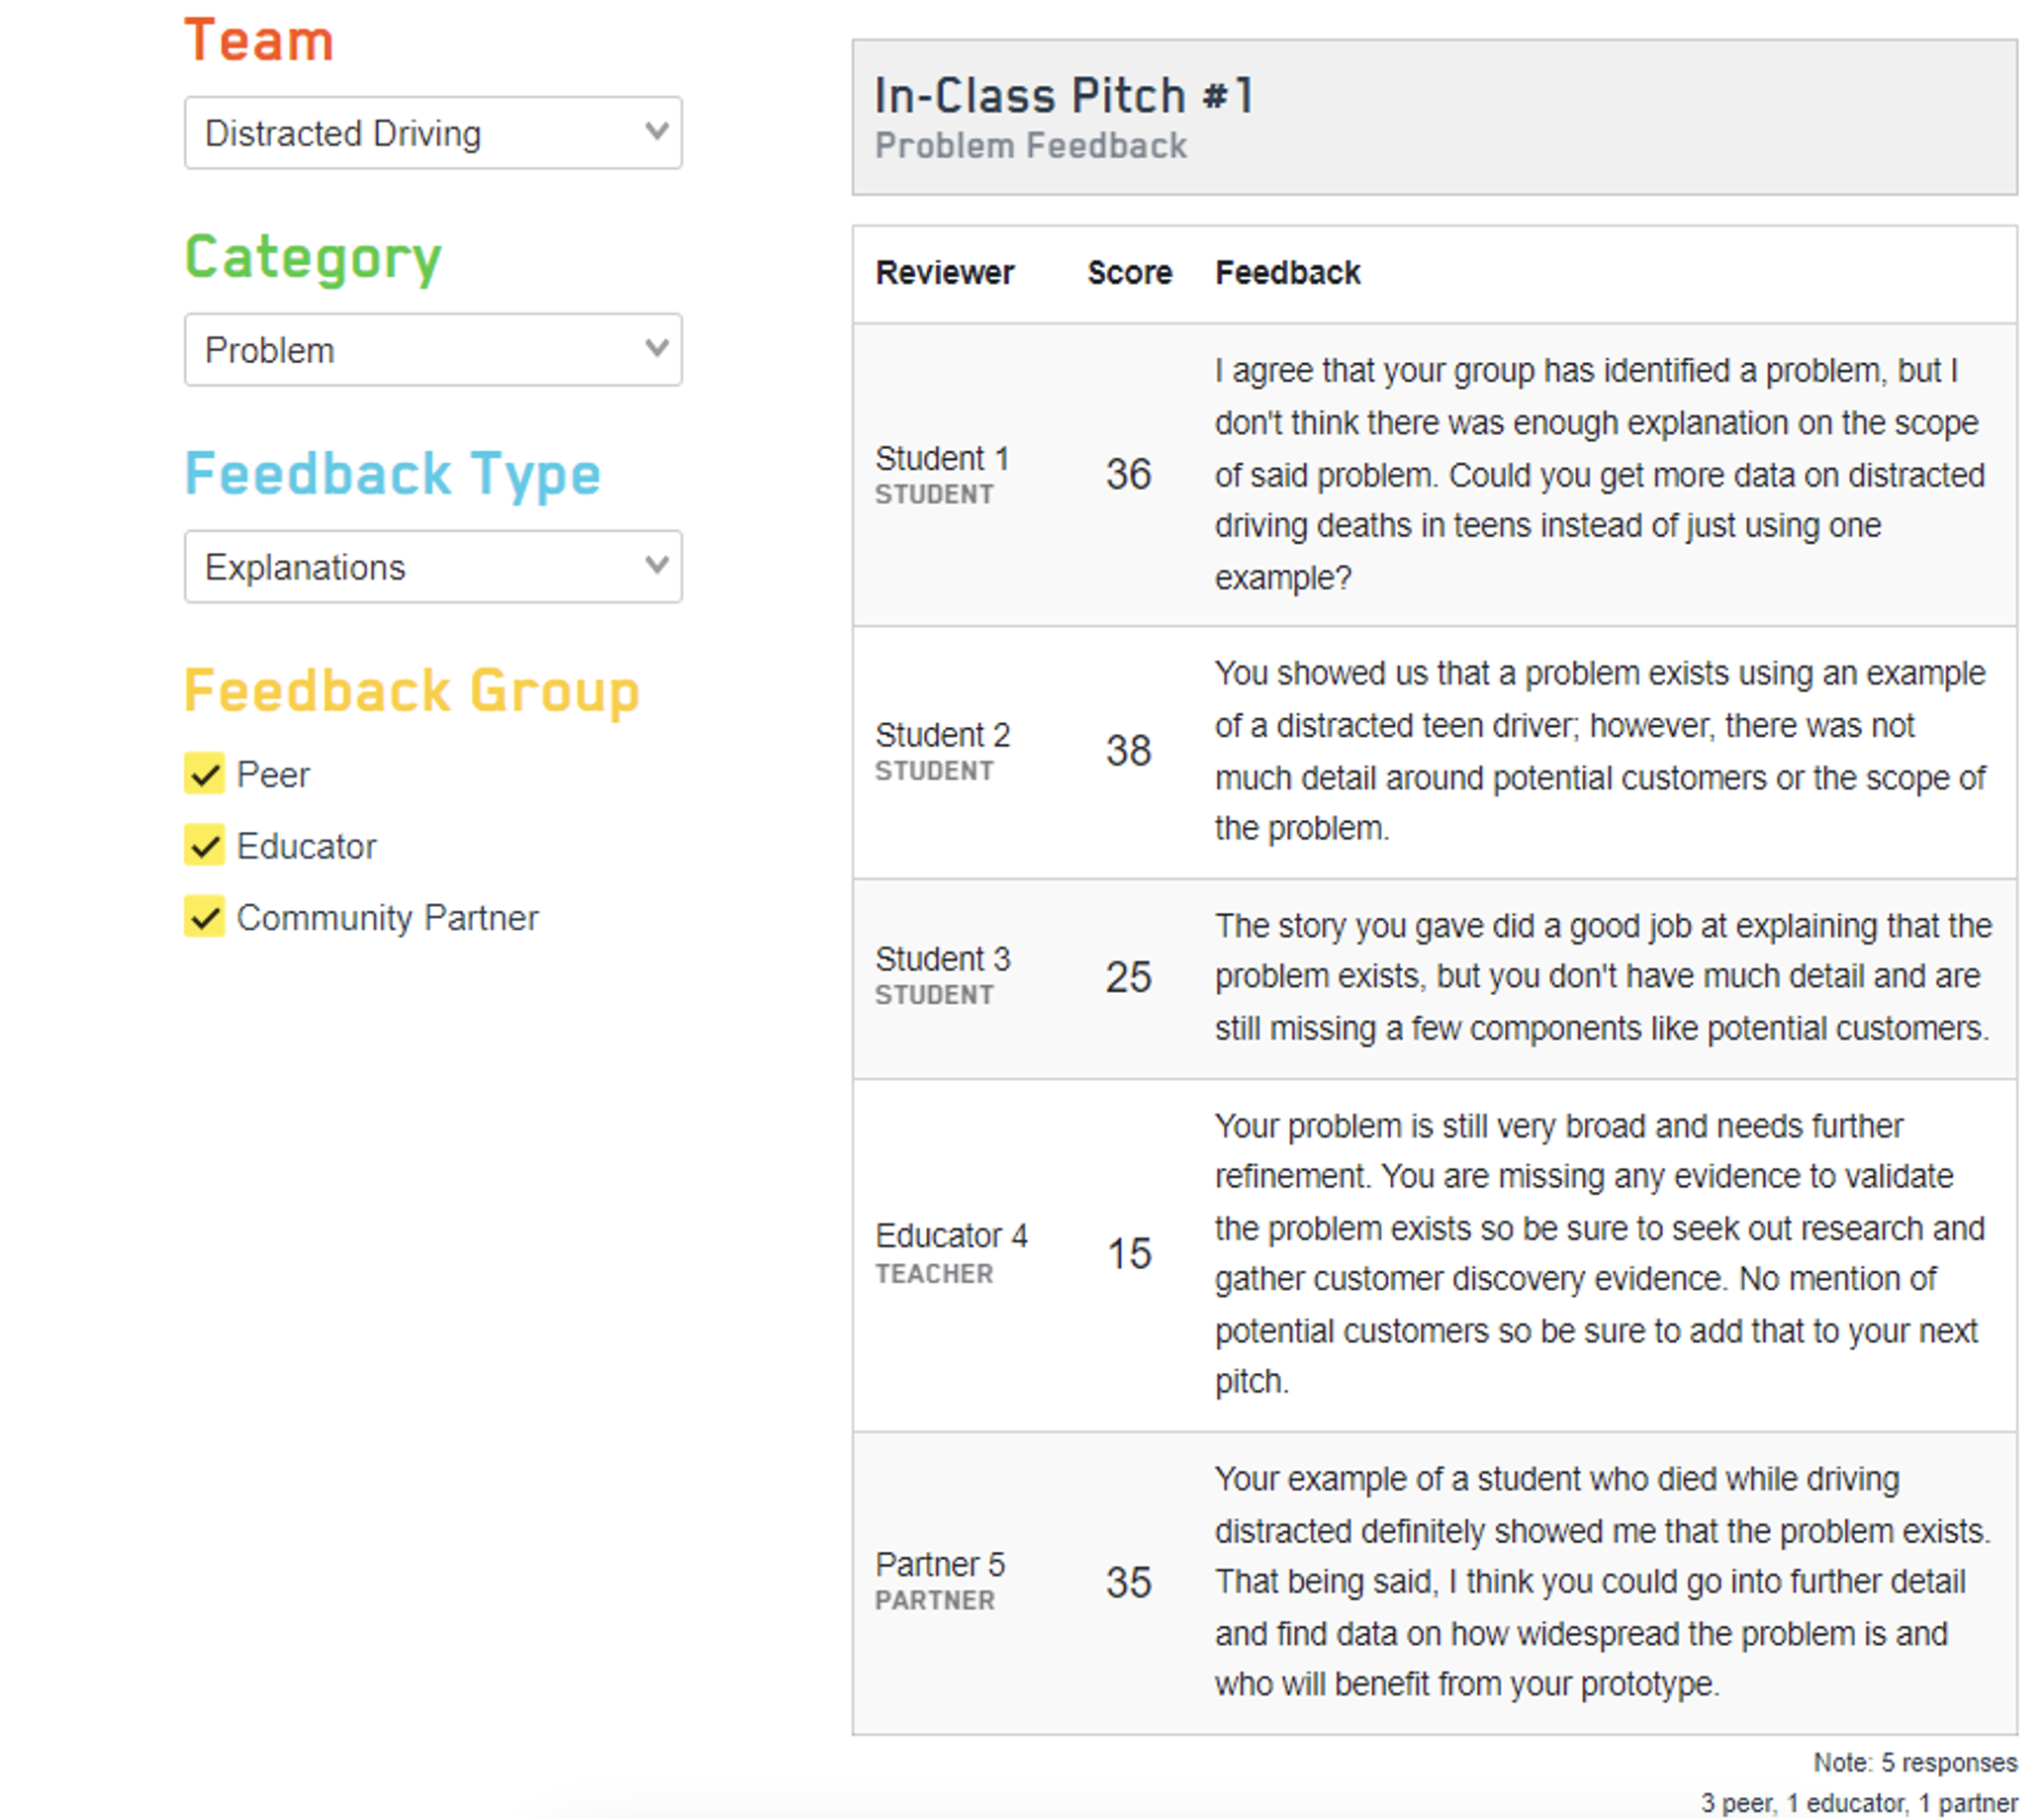The image size is (2044, 1818).
Task: Uncheck the Peer feedback group checkbox
Action: tap(205, 774)
